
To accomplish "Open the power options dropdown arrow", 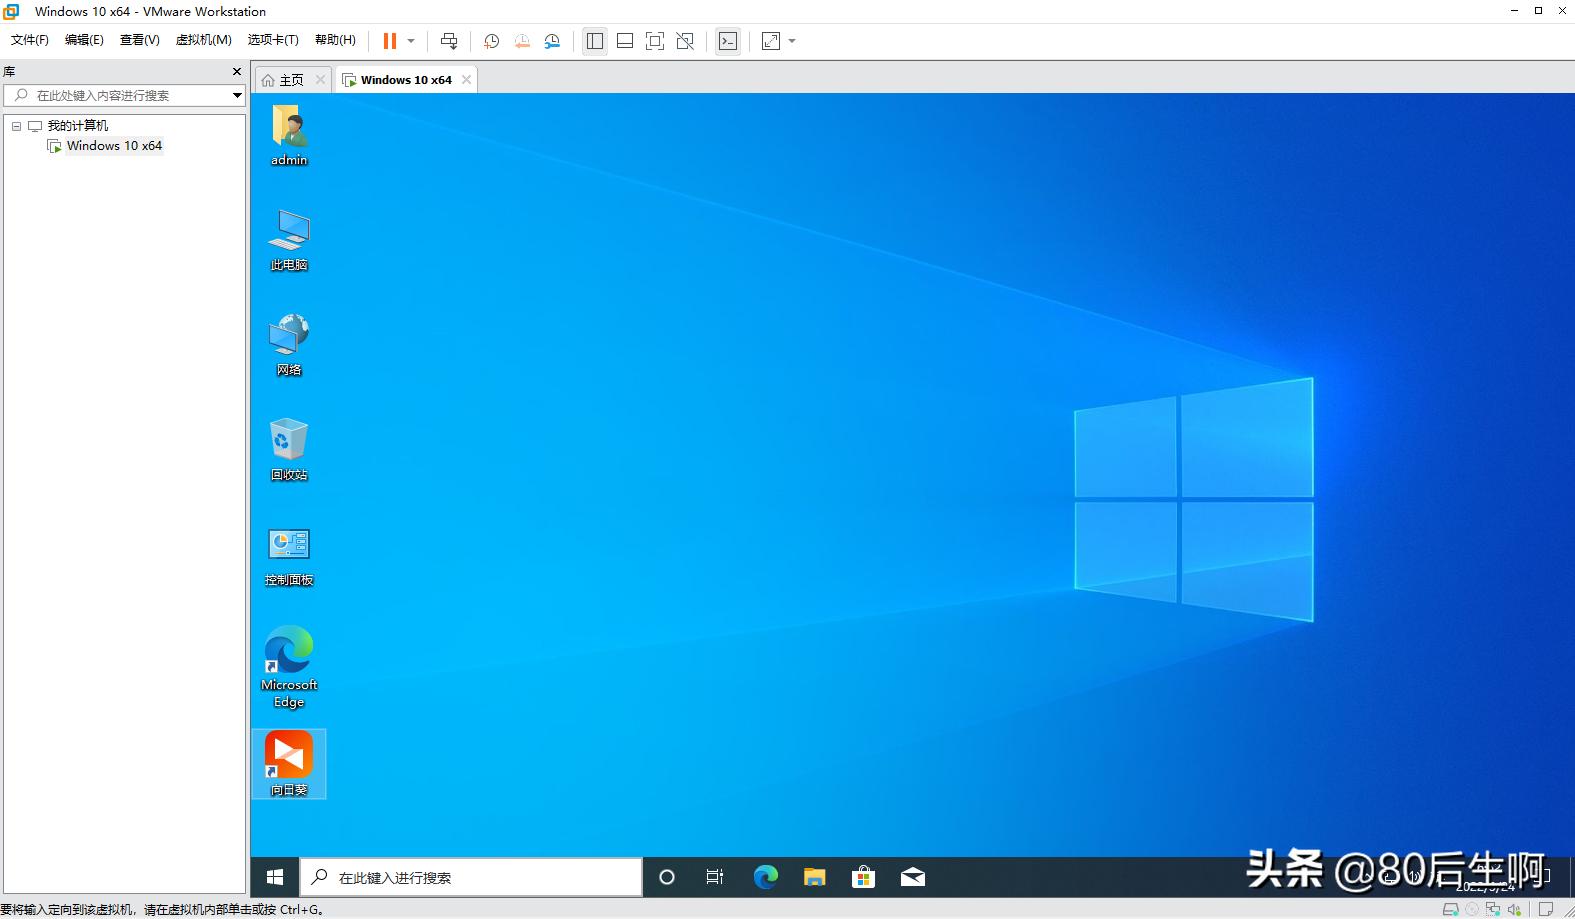I will pyautogui.click(x=411, y=41).
